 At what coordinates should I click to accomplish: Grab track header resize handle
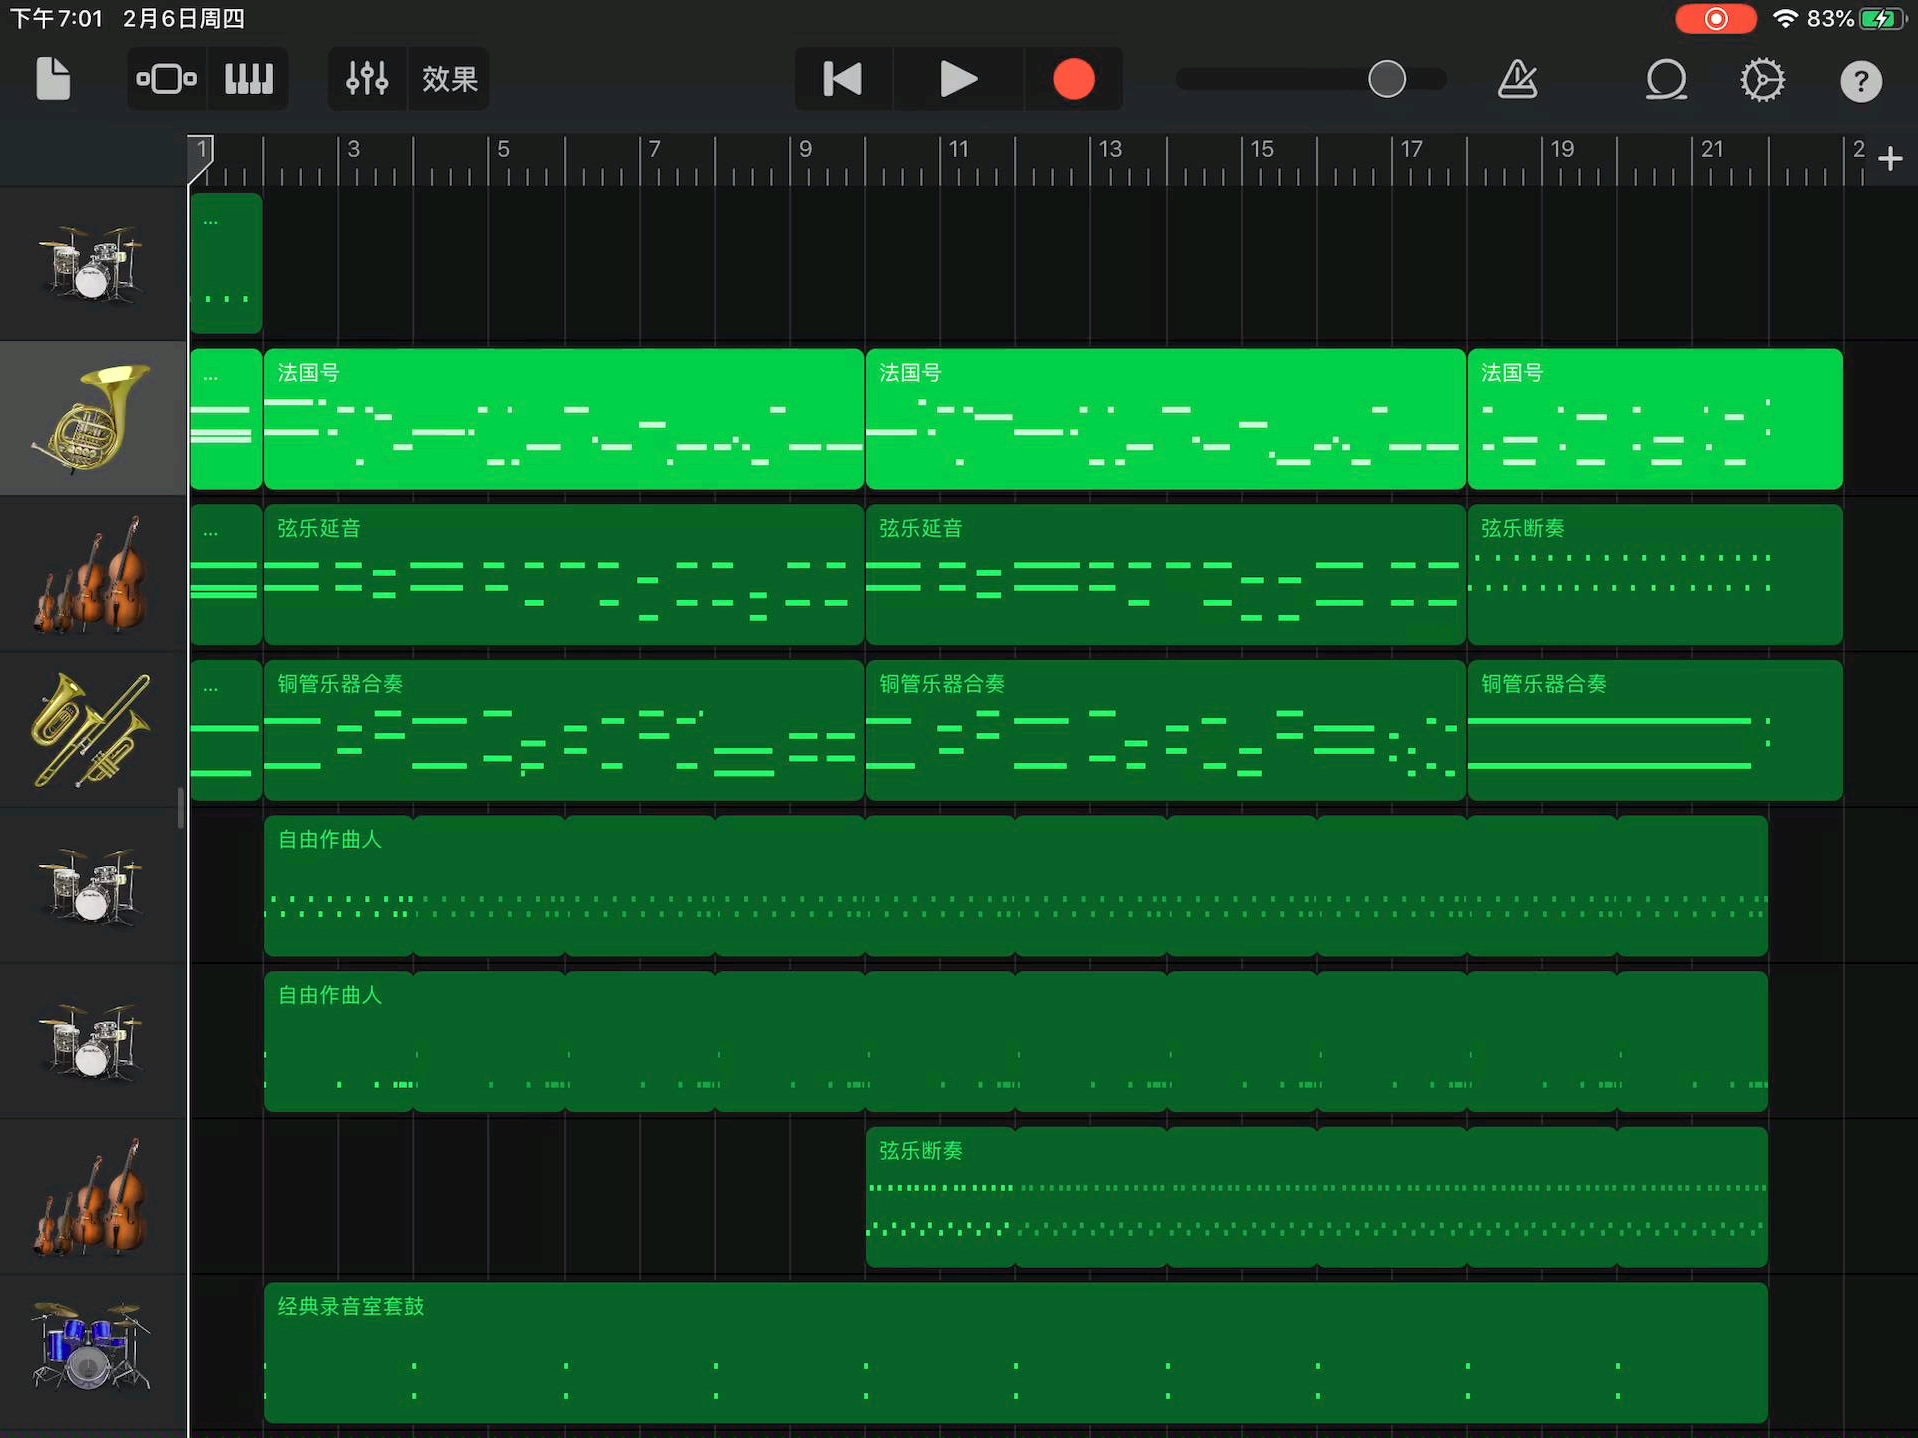click(x=181, y=808)
